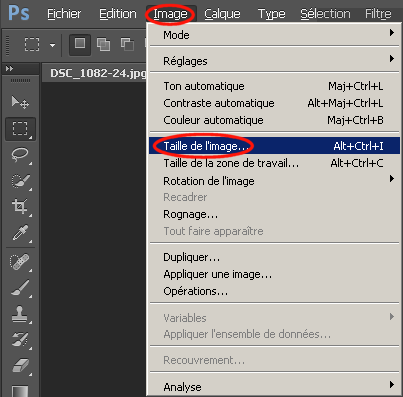Click grayed Recadrer entry

coord(275,197)
